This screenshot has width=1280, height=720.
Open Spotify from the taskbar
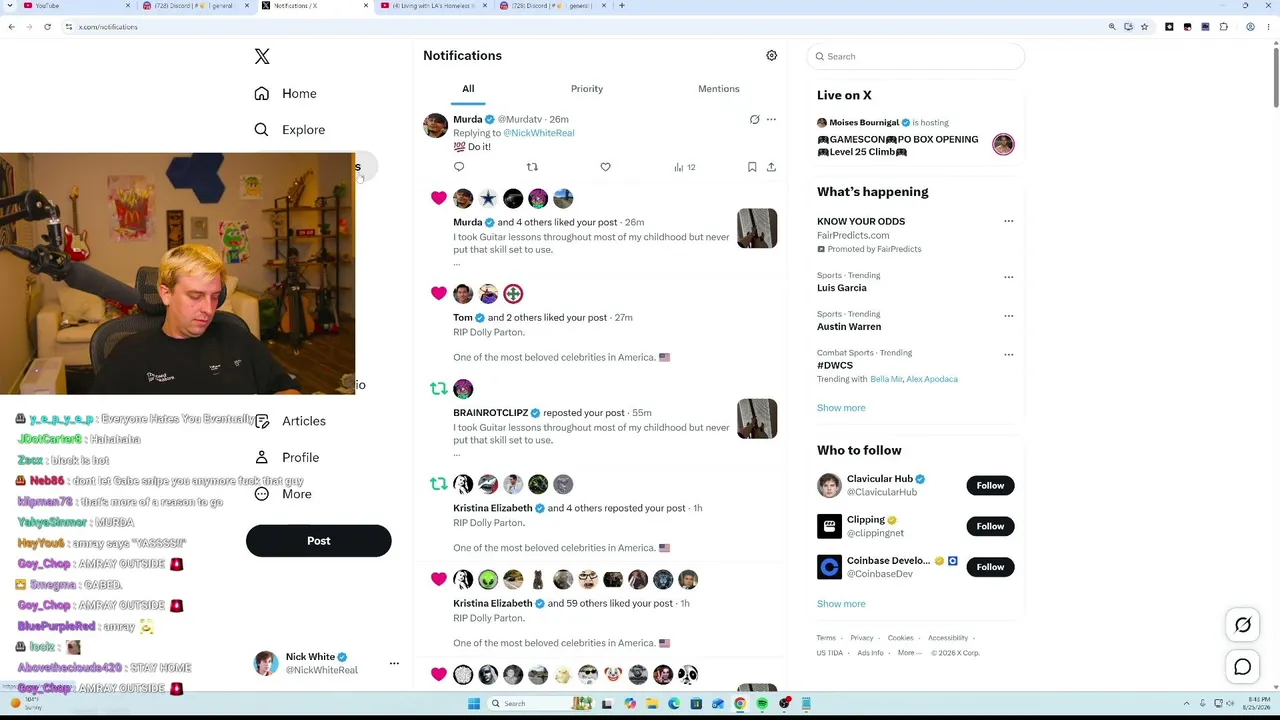pos(762,704)
